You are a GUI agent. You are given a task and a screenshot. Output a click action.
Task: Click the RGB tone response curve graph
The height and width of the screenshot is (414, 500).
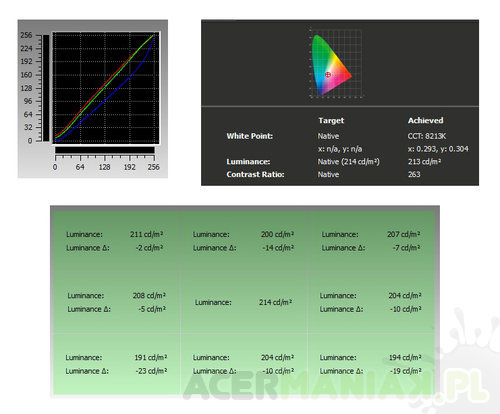[x=106, y=88]
